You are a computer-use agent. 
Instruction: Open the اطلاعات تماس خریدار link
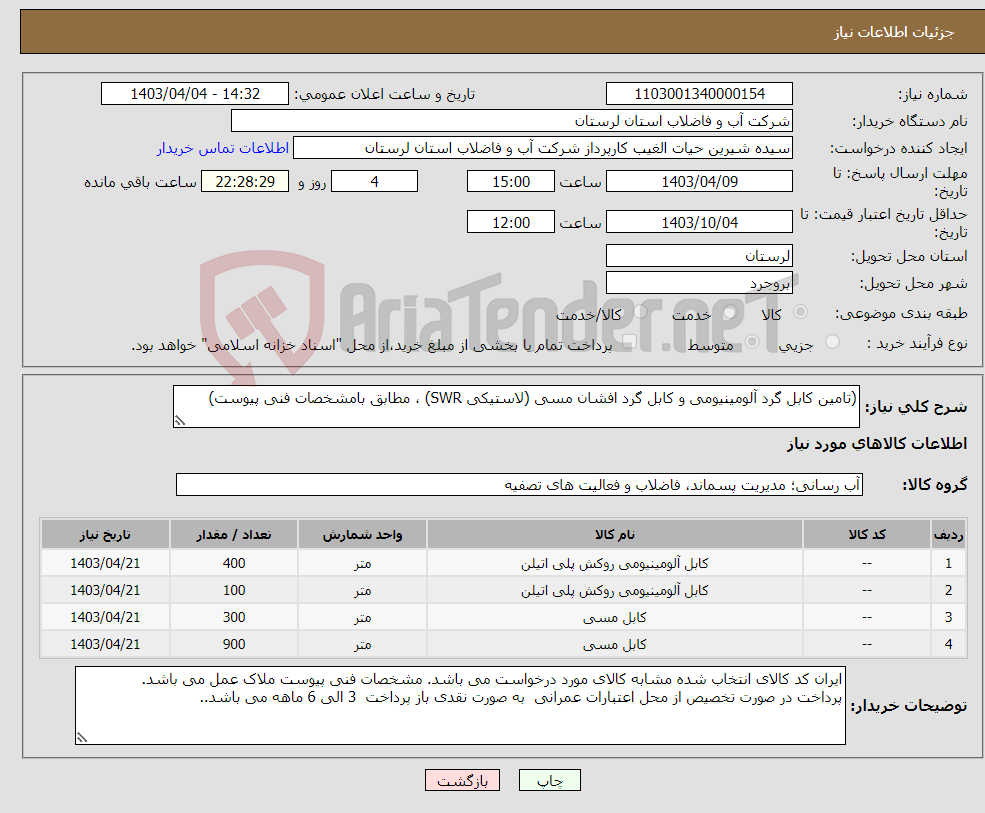[x=223, y=148]
